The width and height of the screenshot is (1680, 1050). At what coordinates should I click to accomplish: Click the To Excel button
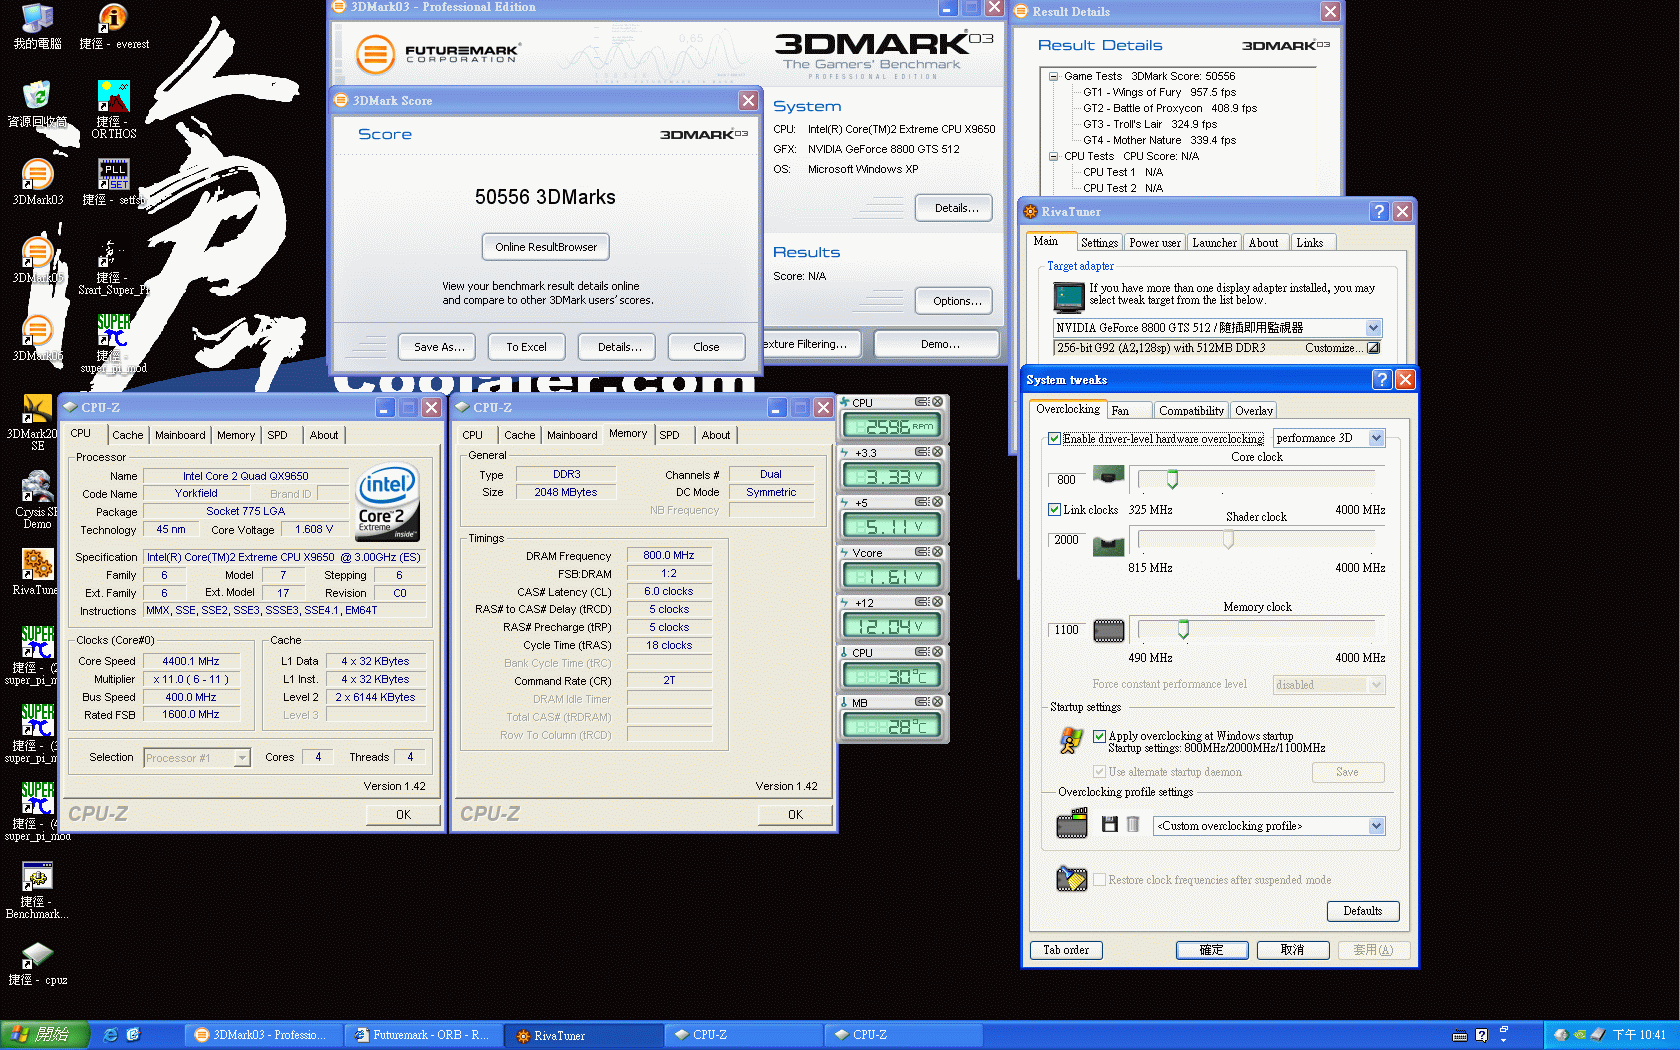click(526, 347)
